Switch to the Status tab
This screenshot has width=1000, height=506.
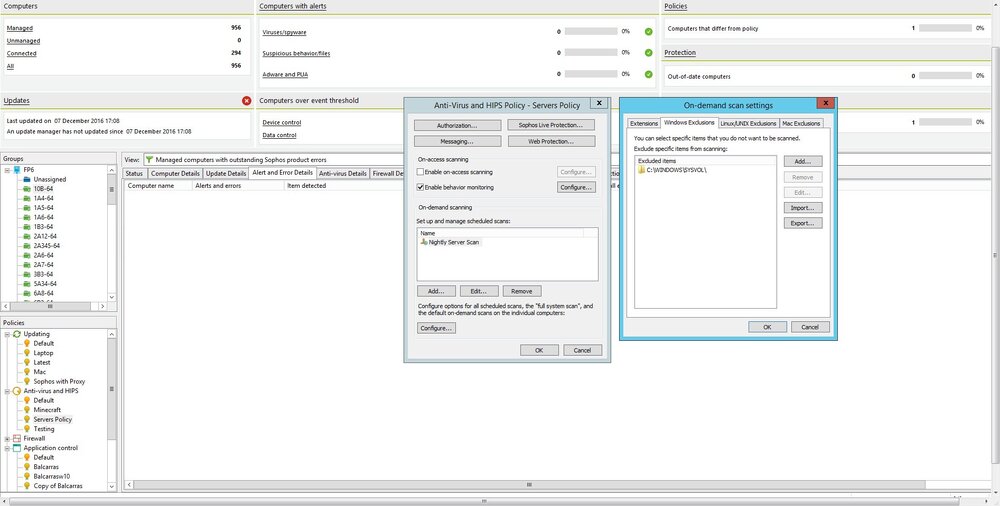coord(134,174)
